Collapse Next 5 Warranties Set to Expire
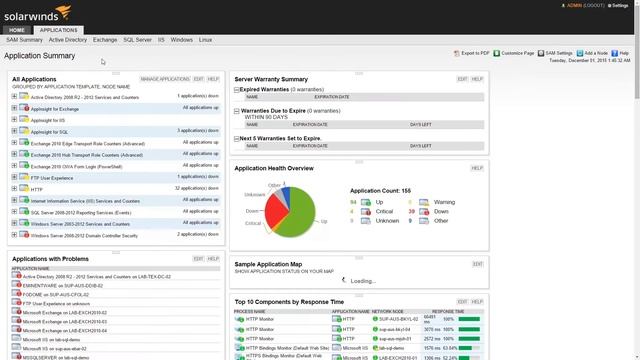The height and width of the screenshot is (360, 640). [237, 139]
